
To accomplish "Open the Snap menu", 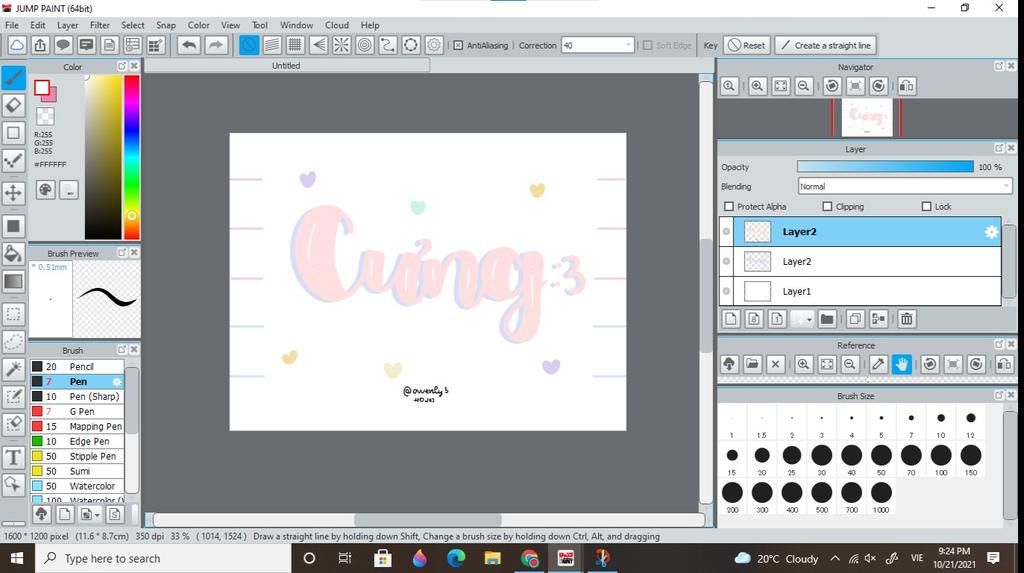I will 166,25.
